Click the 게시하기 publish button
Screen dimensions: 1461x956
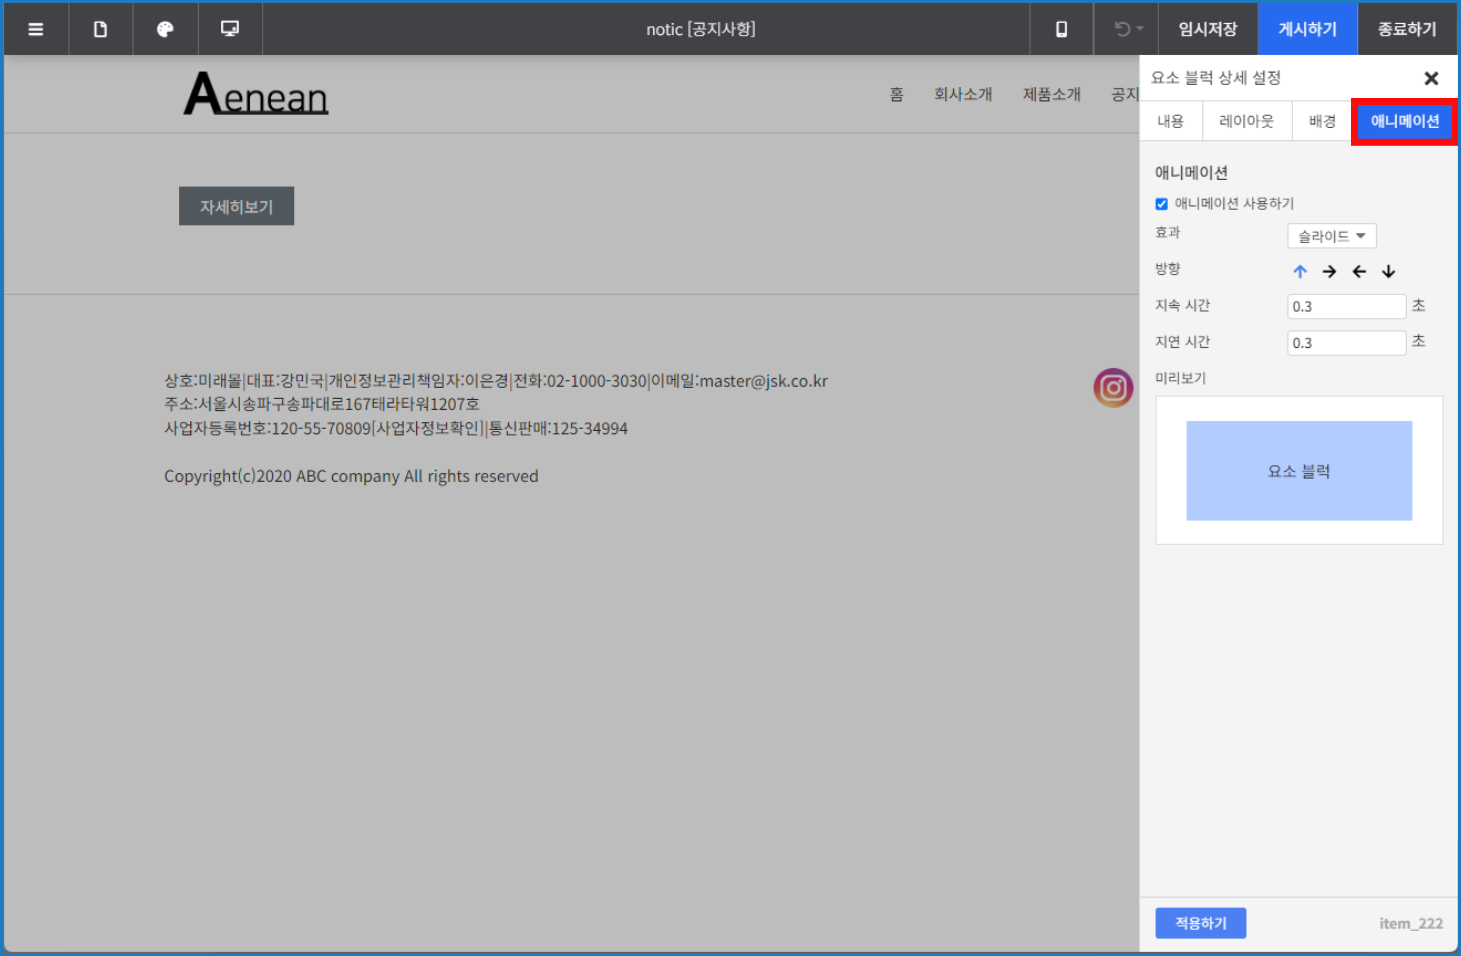(1307, 29)
